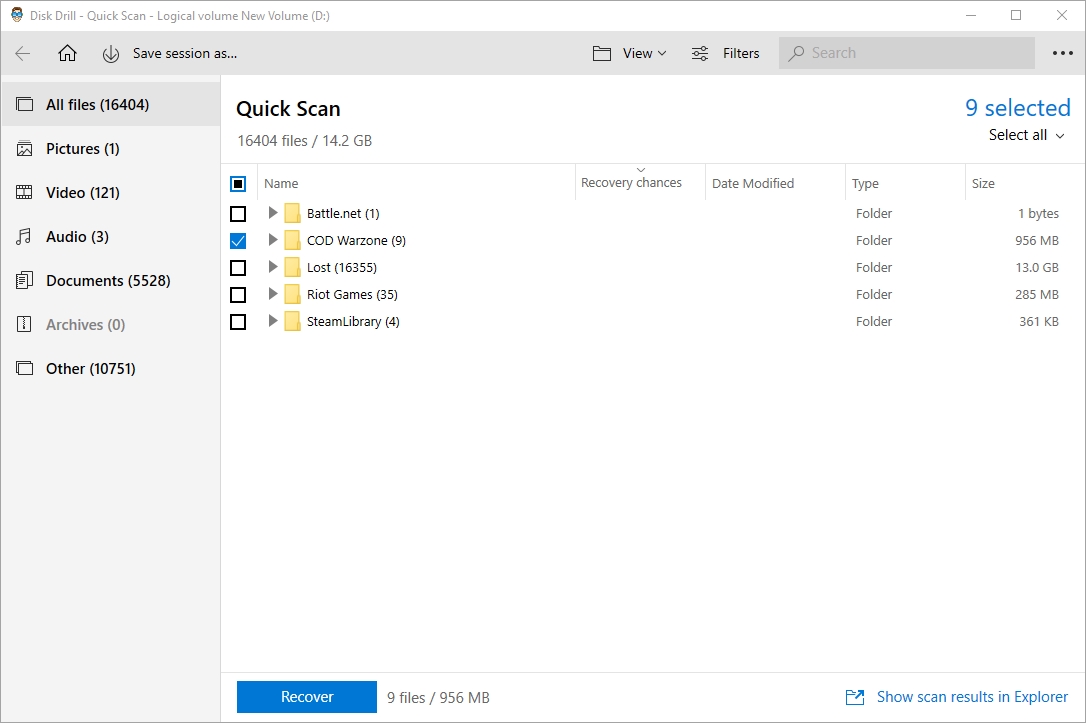
Task: Filter by Other category
Action: (x=111, y=368)
